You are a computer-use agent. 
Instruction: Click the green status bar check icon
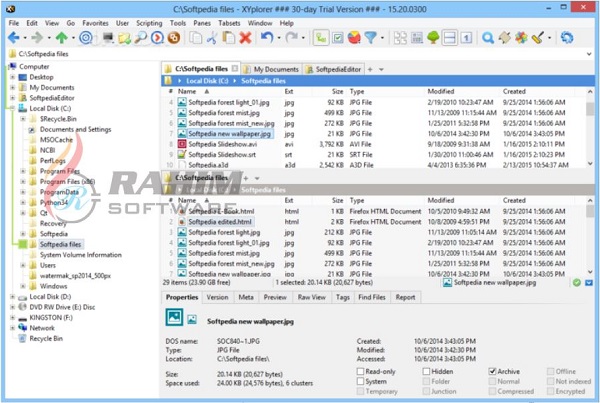[x=577, y=283]
